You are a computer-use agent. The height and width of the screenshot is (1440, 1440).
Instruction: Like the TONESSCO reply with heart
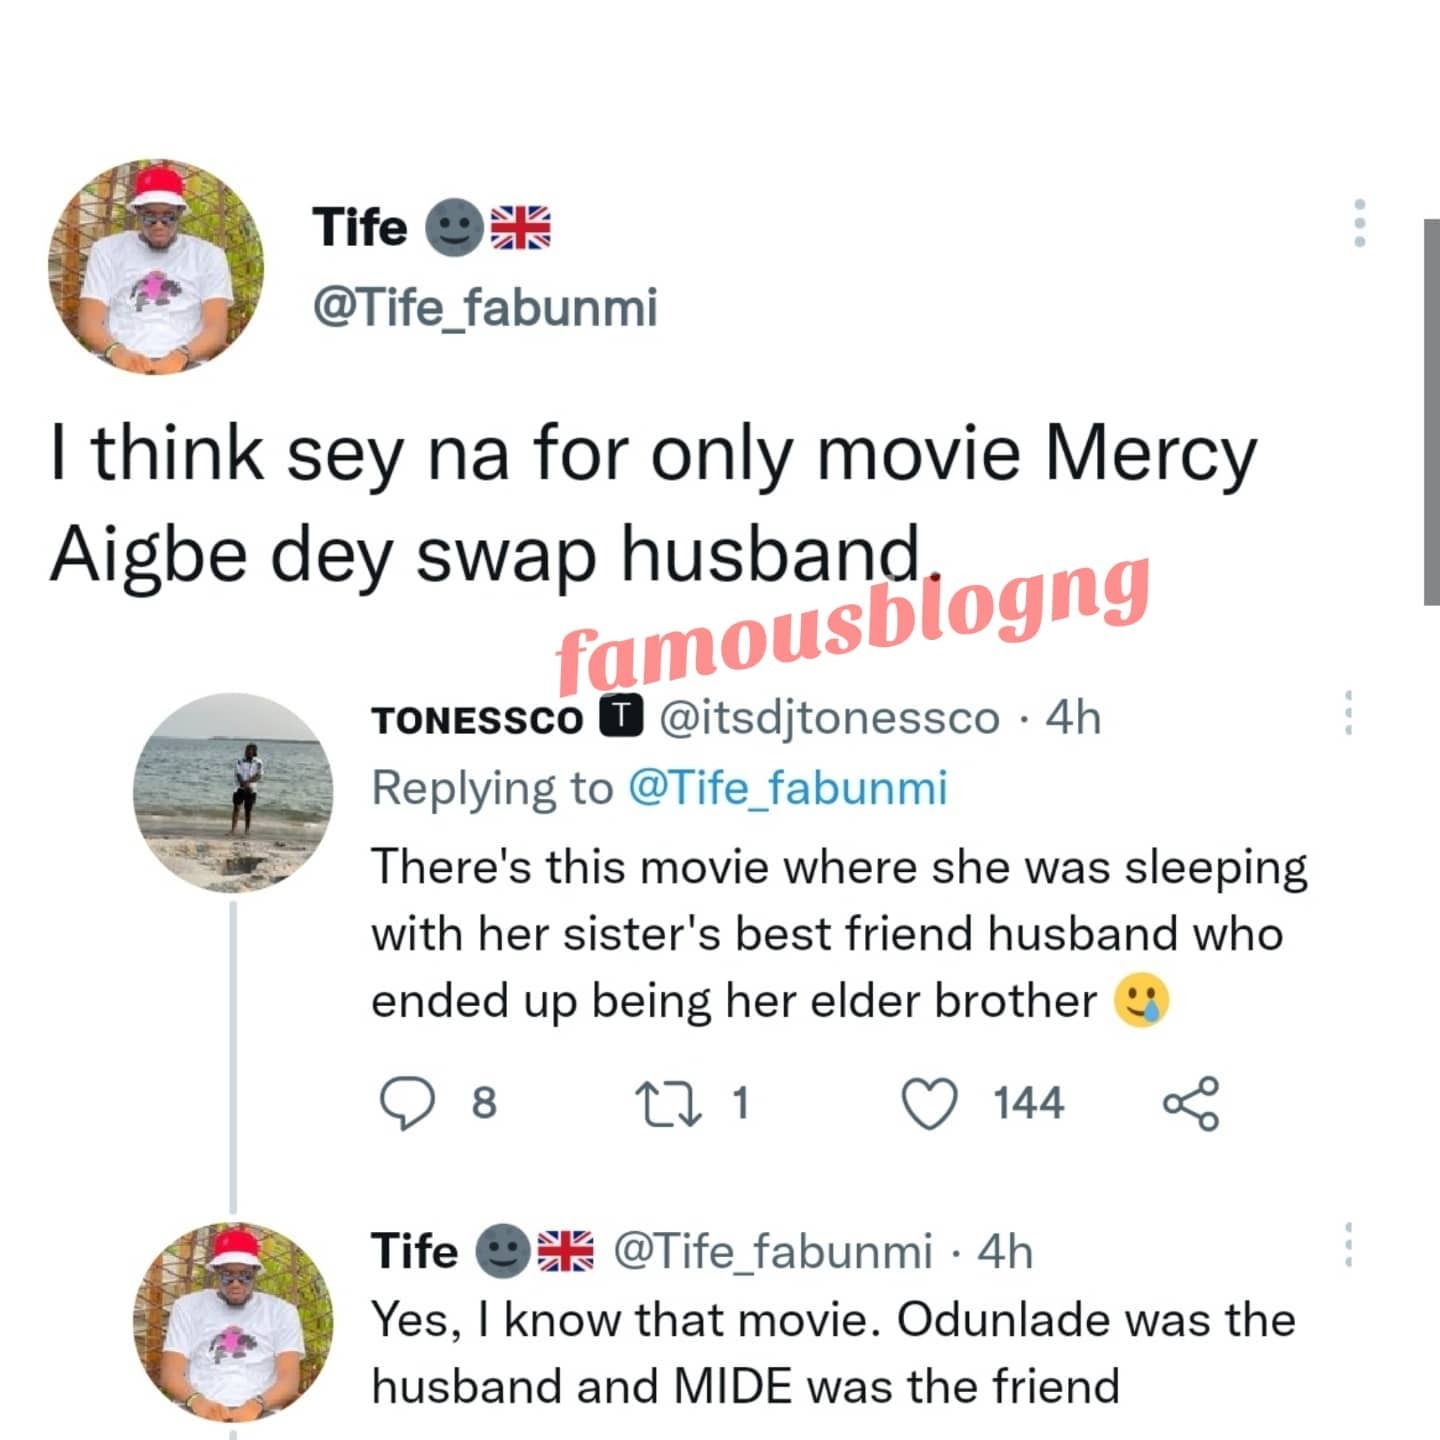[929, 1103]
